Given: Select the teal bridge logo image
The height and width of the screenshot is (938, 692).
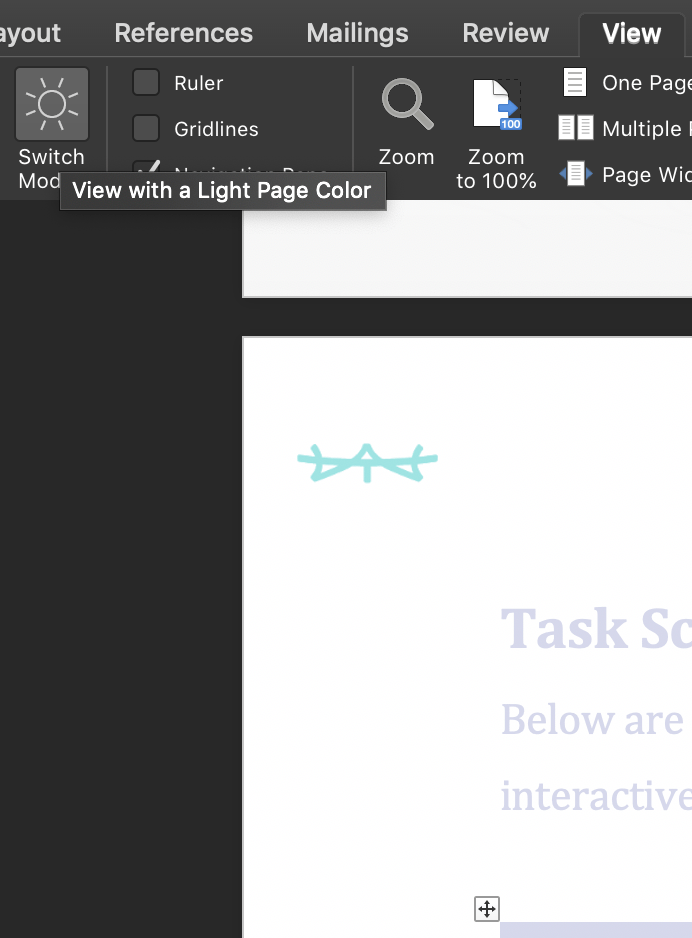Looking at the screenshot, I should click(367, 462).
